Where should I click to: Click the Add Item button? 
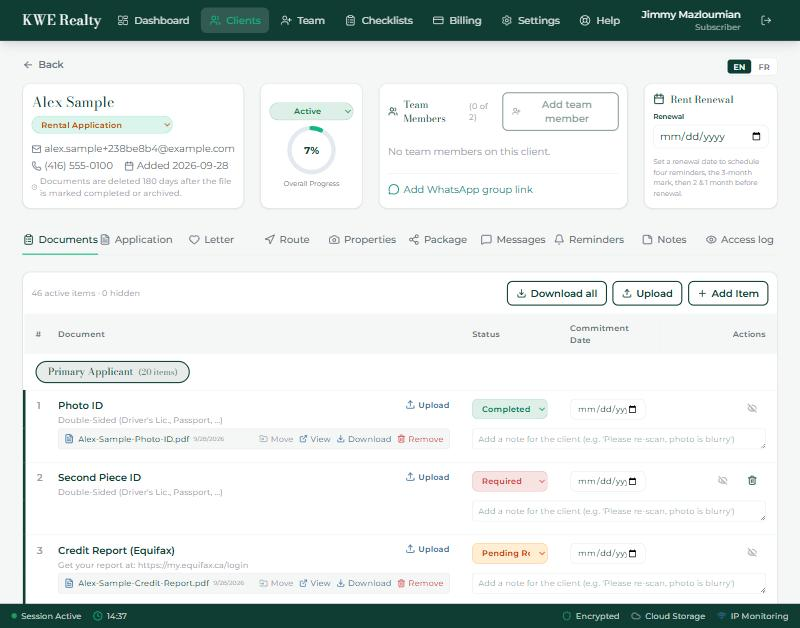tap(728, 293)
